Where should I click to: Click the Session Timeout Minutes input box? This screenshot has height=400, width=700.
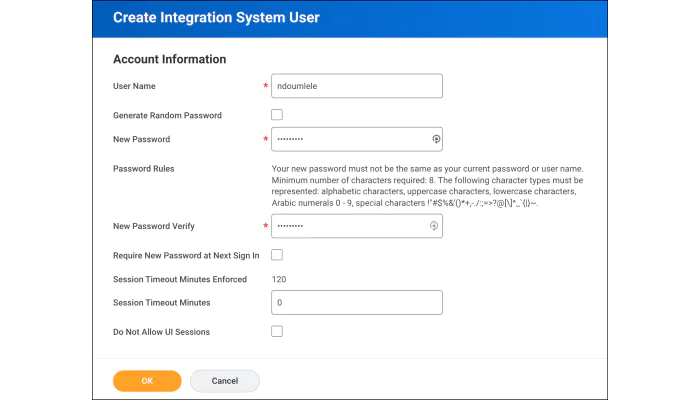tap(356, 302)
